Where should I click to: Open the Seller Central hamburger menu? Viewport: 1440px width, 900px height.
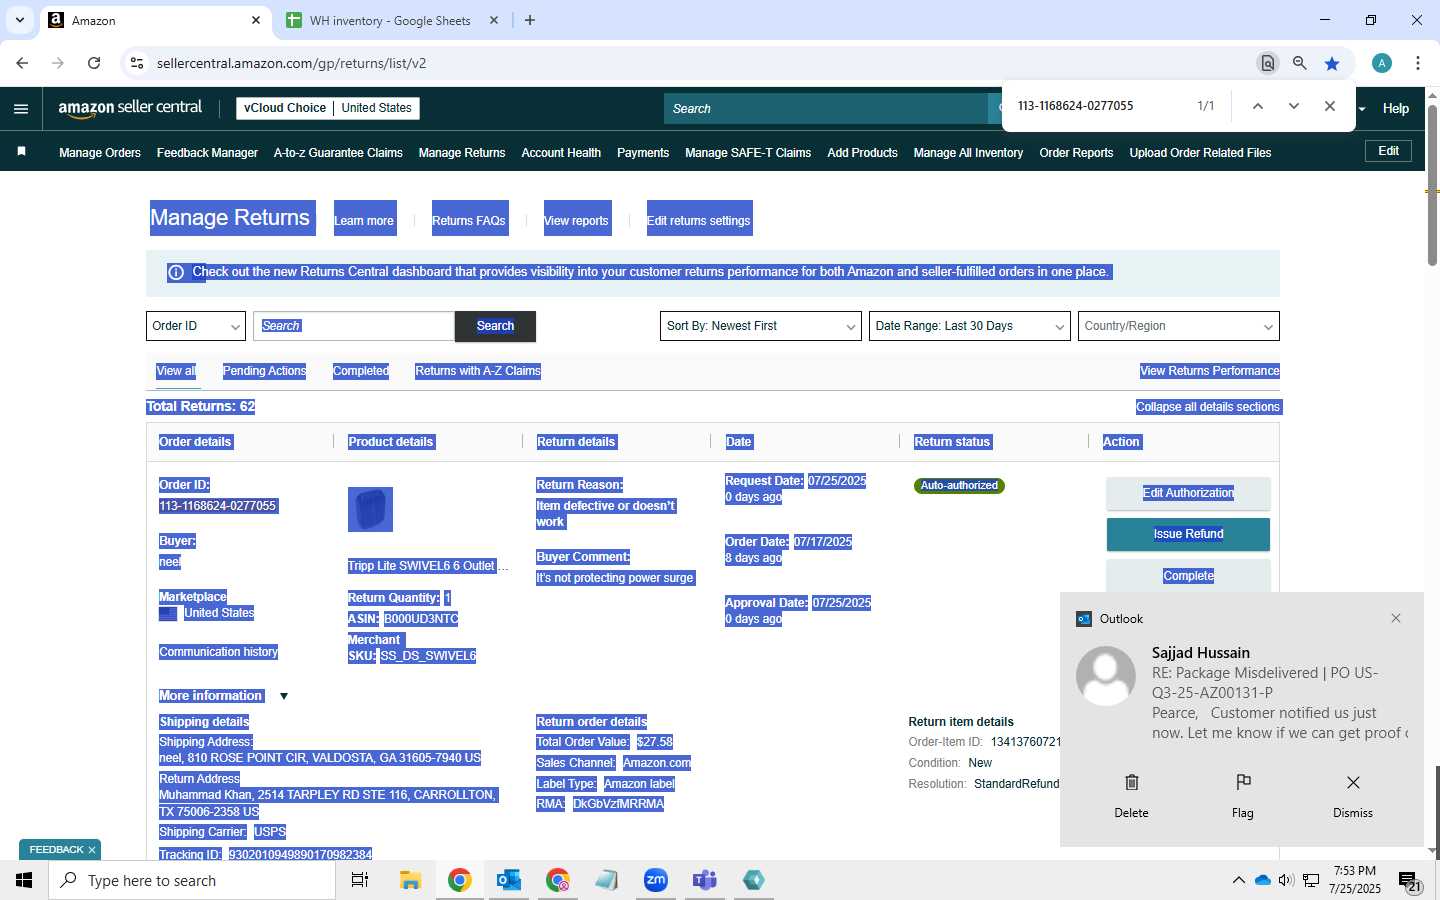(21, 109)
